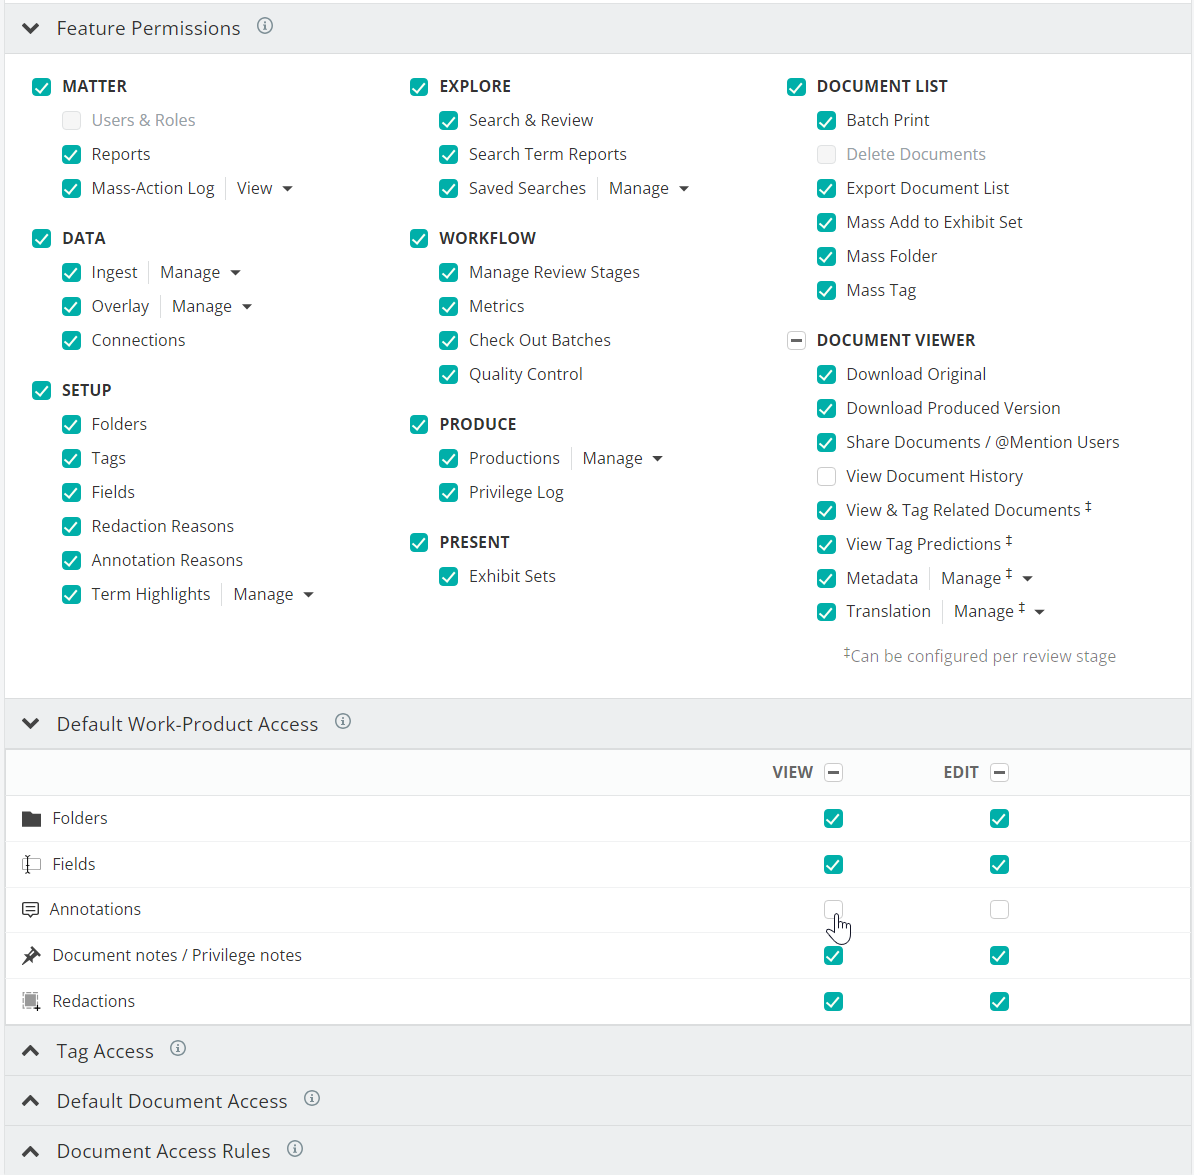Open the Overlay Manage dropdown
This screenshot has height=1175, width=1194.
pos(212,306)
